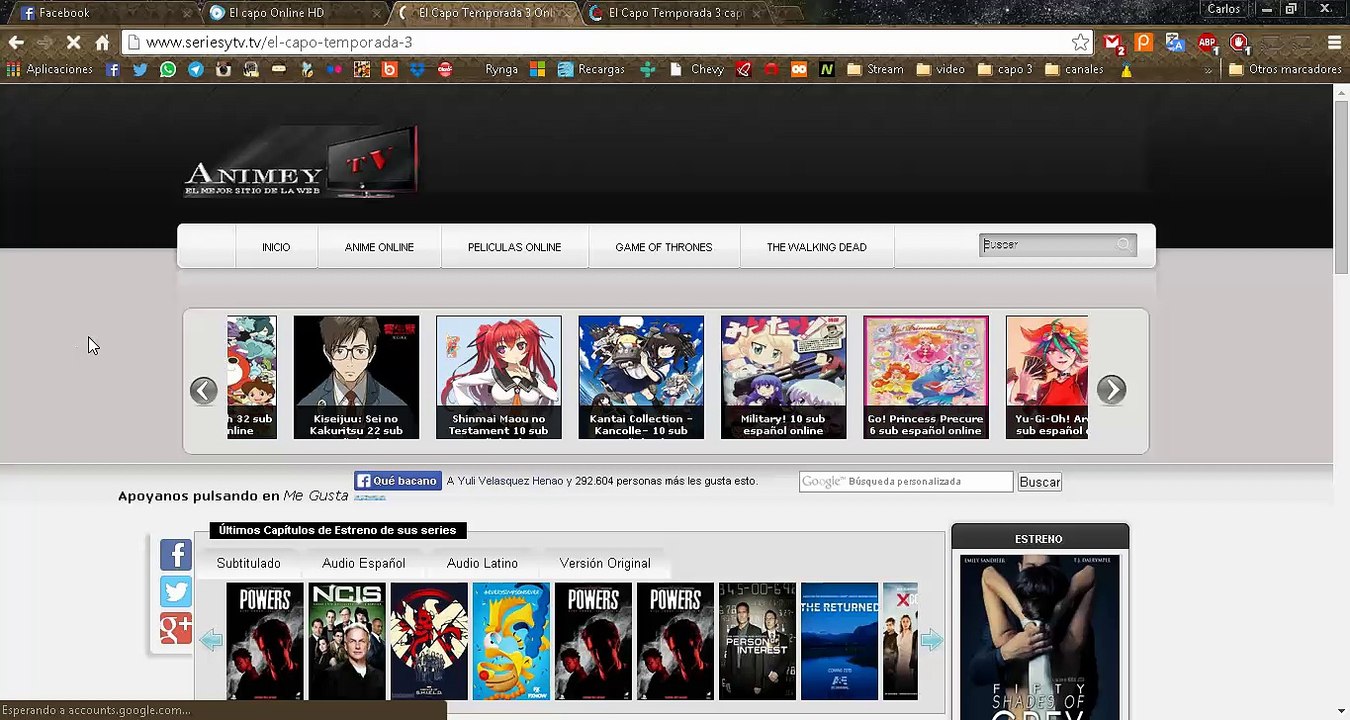Open the capo 3 bookmarks folder
This screenshot has width=1350, height=720.
point(1005,70)
